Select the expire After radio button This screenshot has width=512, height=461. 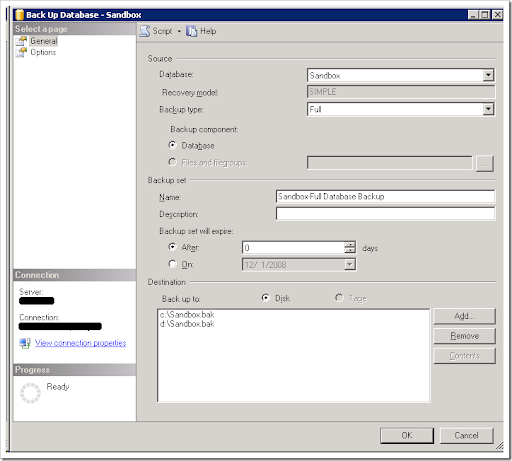pos(172,247)
